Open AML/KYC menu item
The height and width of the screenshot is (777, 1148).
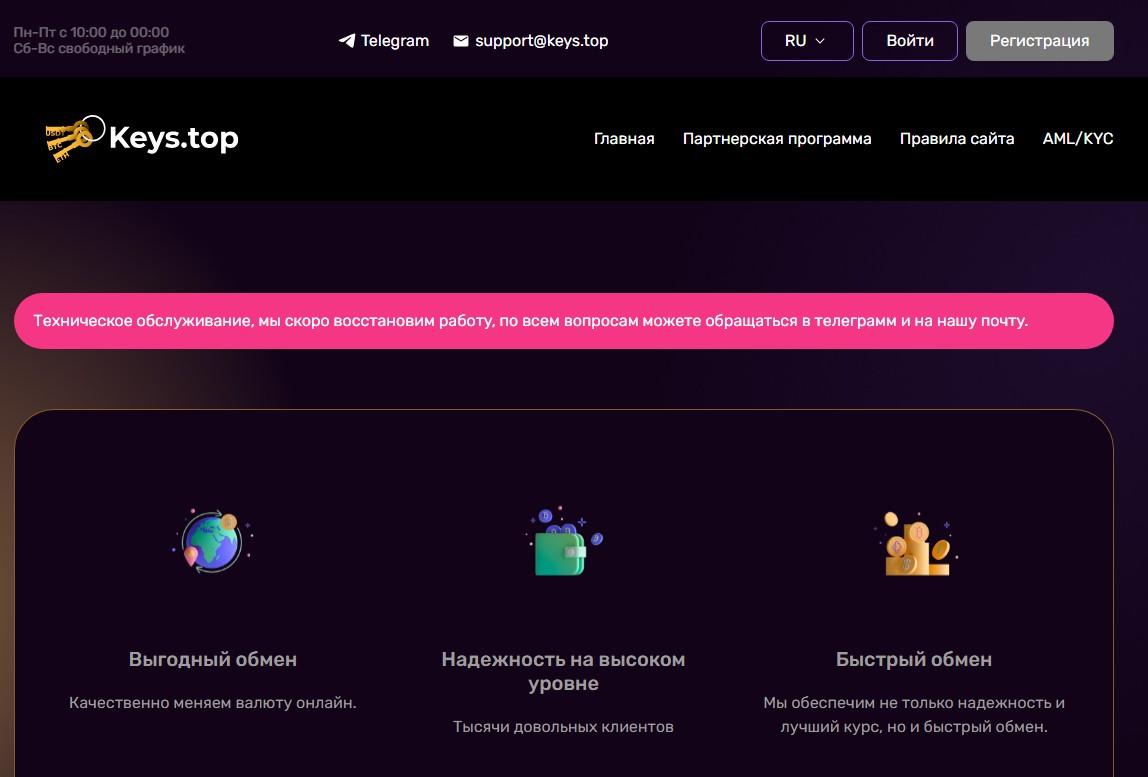(1078, 138)
